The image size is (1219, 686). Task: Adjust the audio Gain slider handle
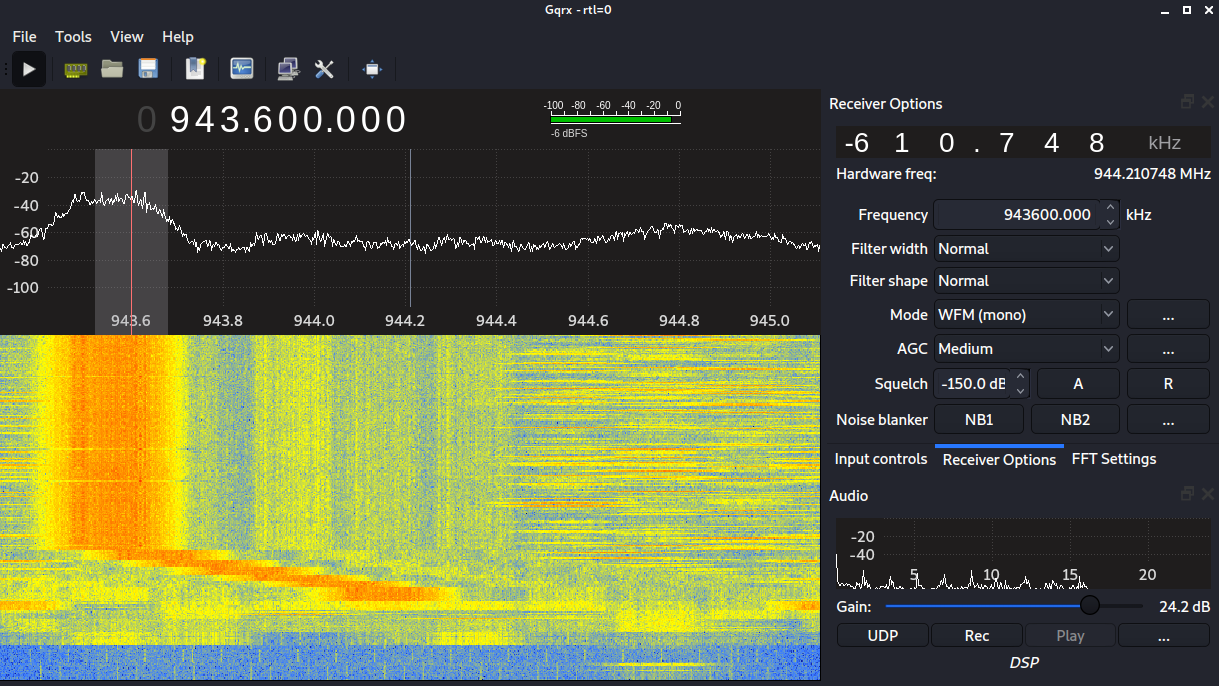point(1090,606)
